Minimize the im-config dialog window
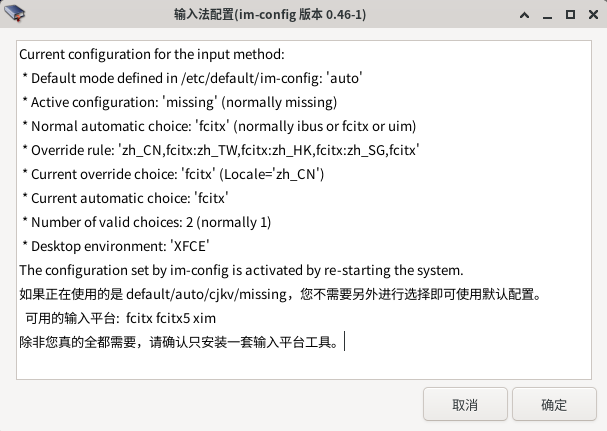Viewport: 607px width, 431px height. click(x=547, y=15)
